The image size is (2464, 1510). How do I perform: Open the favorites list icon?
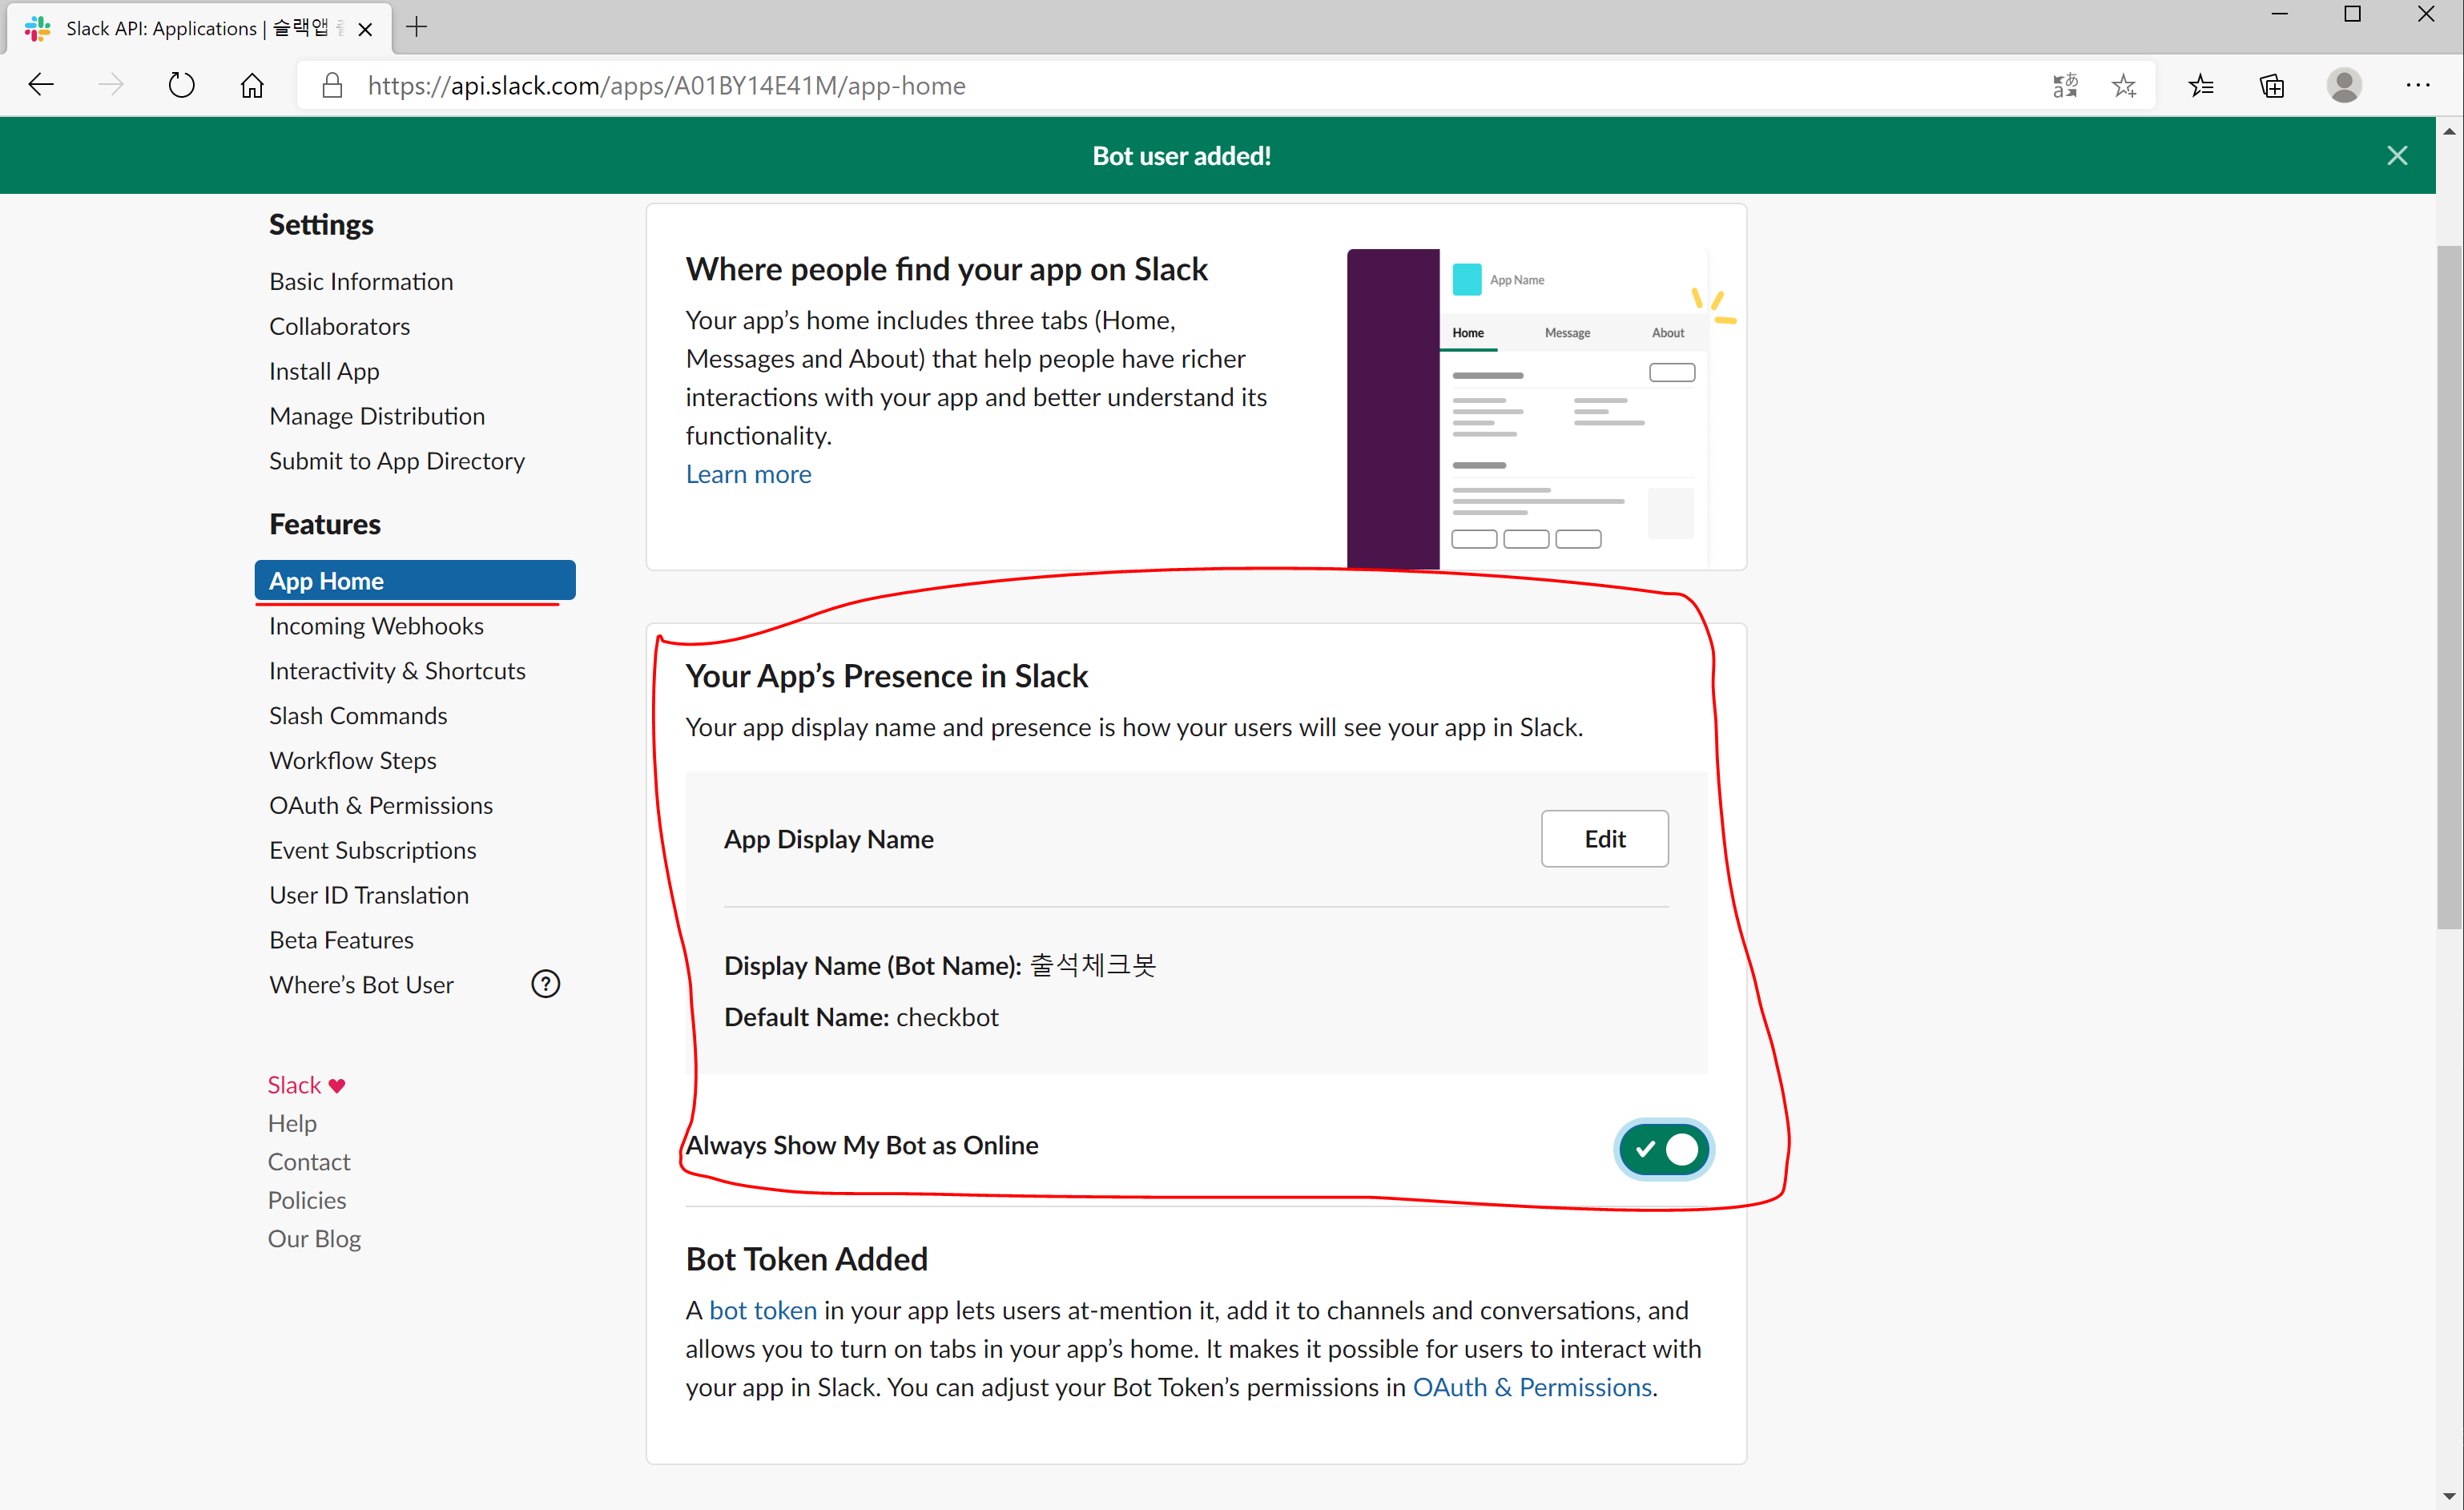coord(2200,85)
